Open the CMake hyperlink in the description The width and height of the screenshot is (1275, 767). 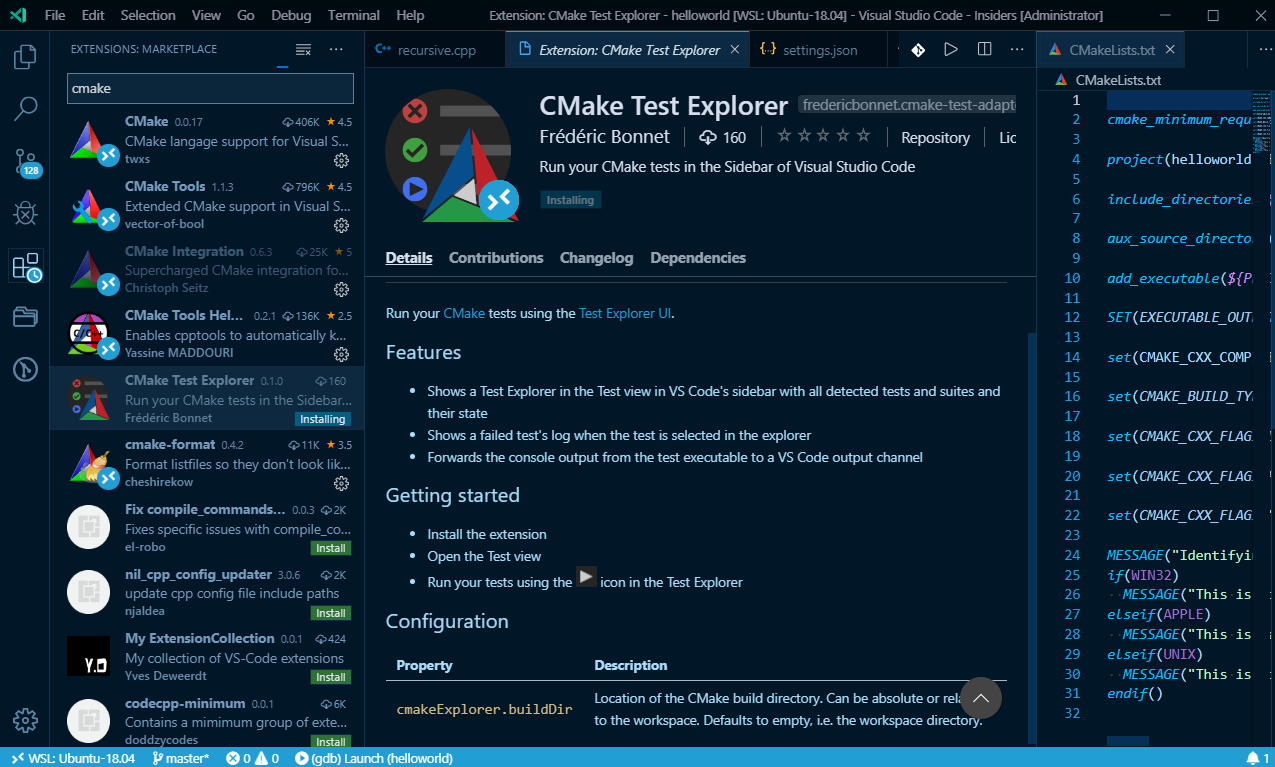(x=464, y=313)
